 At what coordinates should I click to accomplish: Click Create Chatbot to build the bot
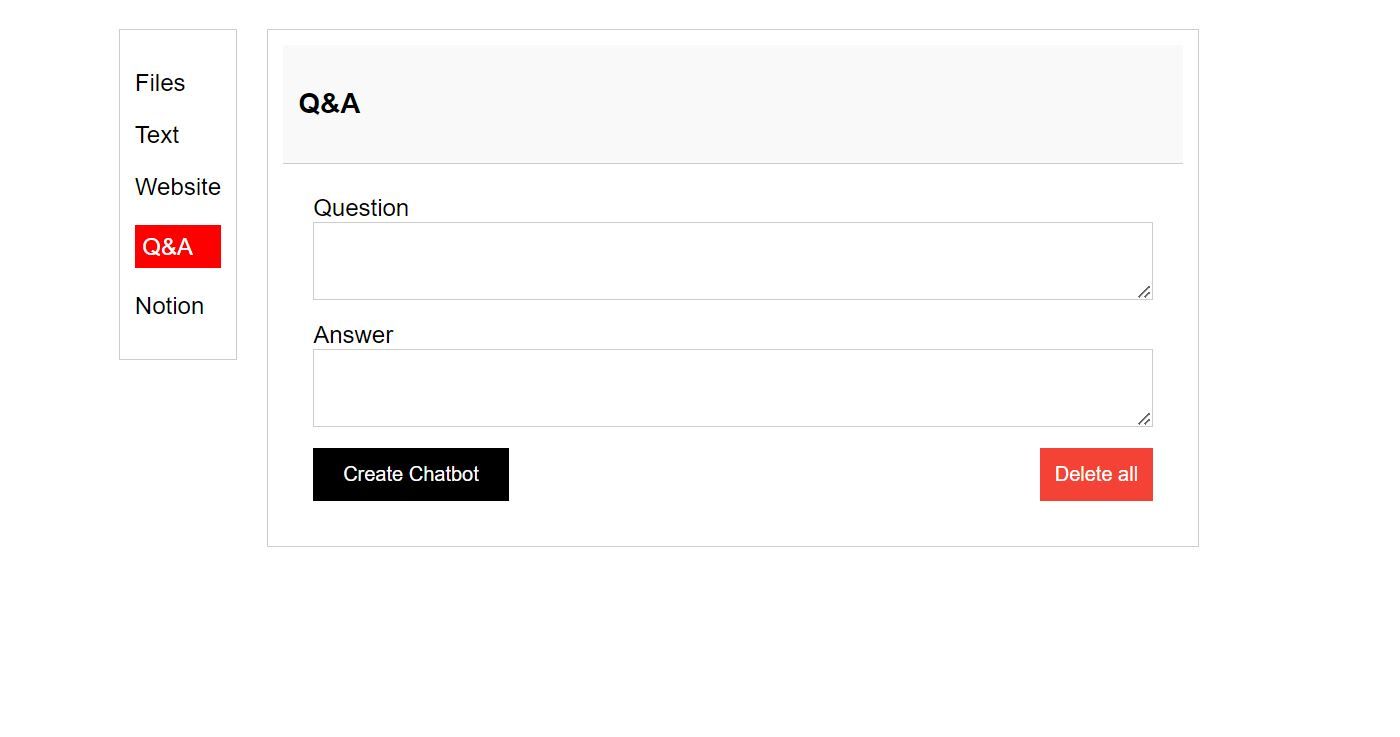click(x=411, y=474)
